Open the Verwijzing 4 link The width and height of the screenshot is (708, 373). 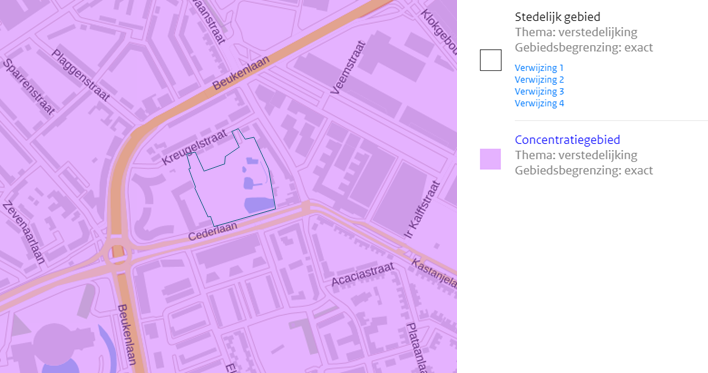[x=539, y=103]
